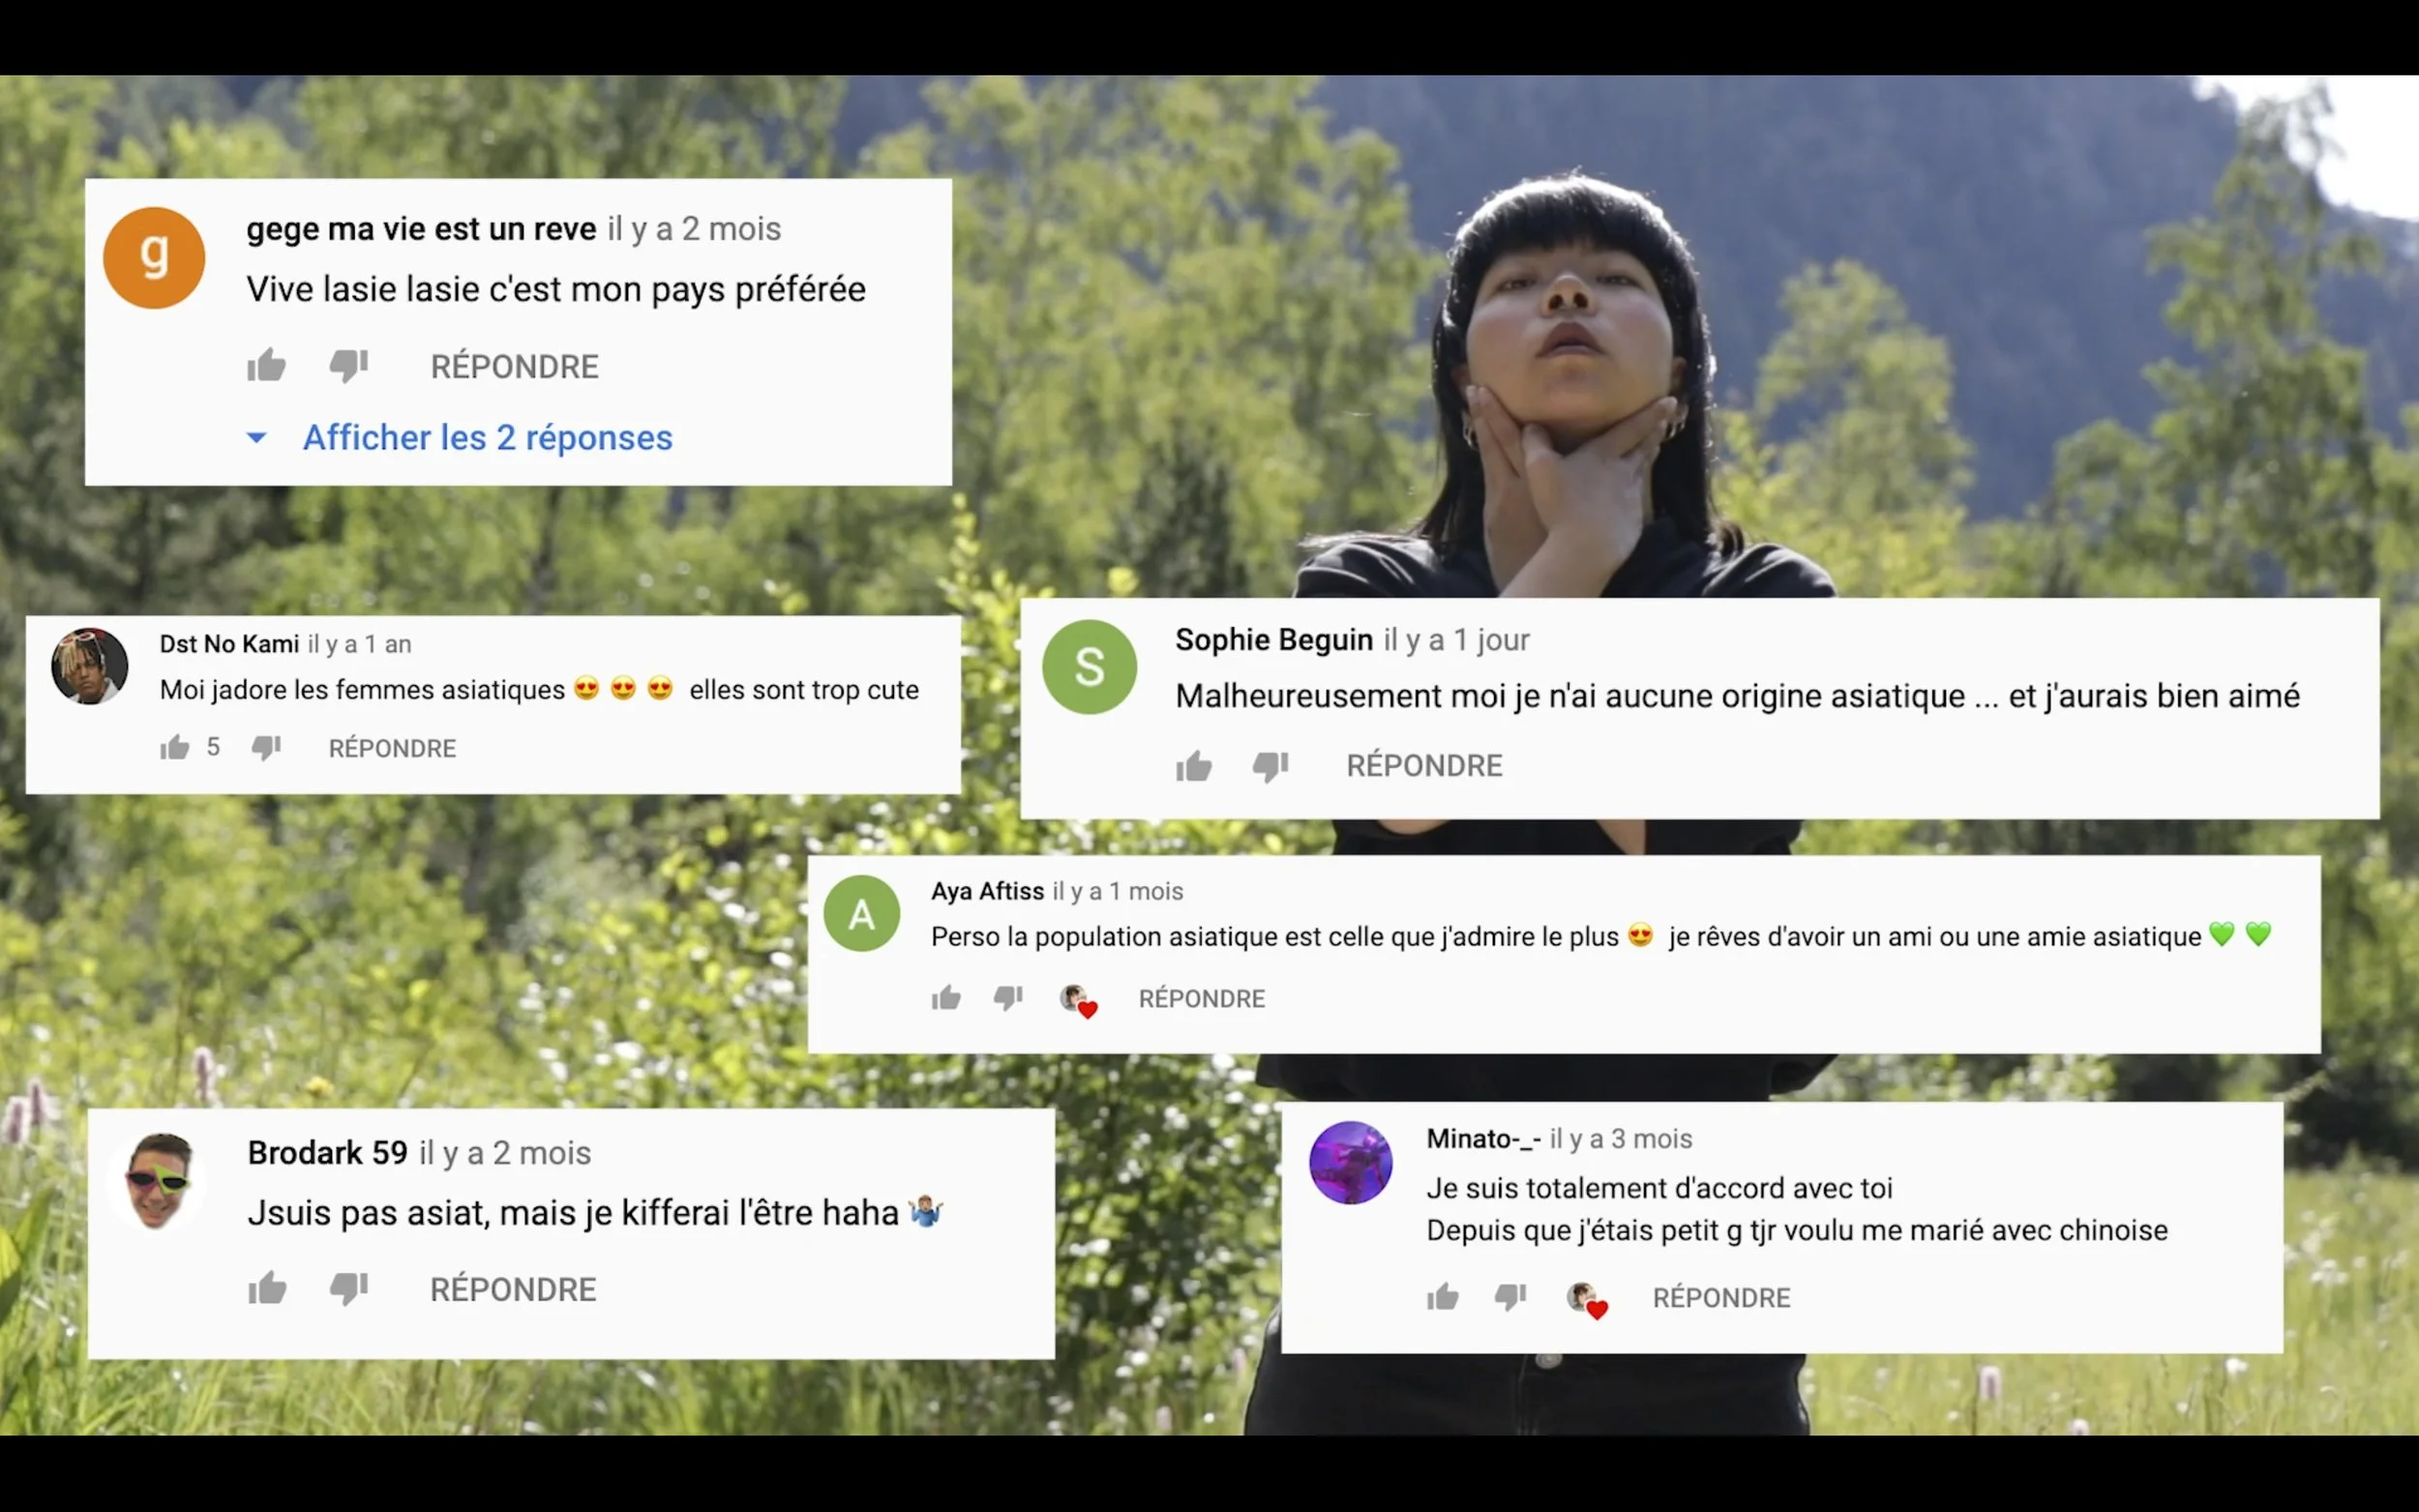Expand the 2 replies dropdown arrow

[257, 438]
